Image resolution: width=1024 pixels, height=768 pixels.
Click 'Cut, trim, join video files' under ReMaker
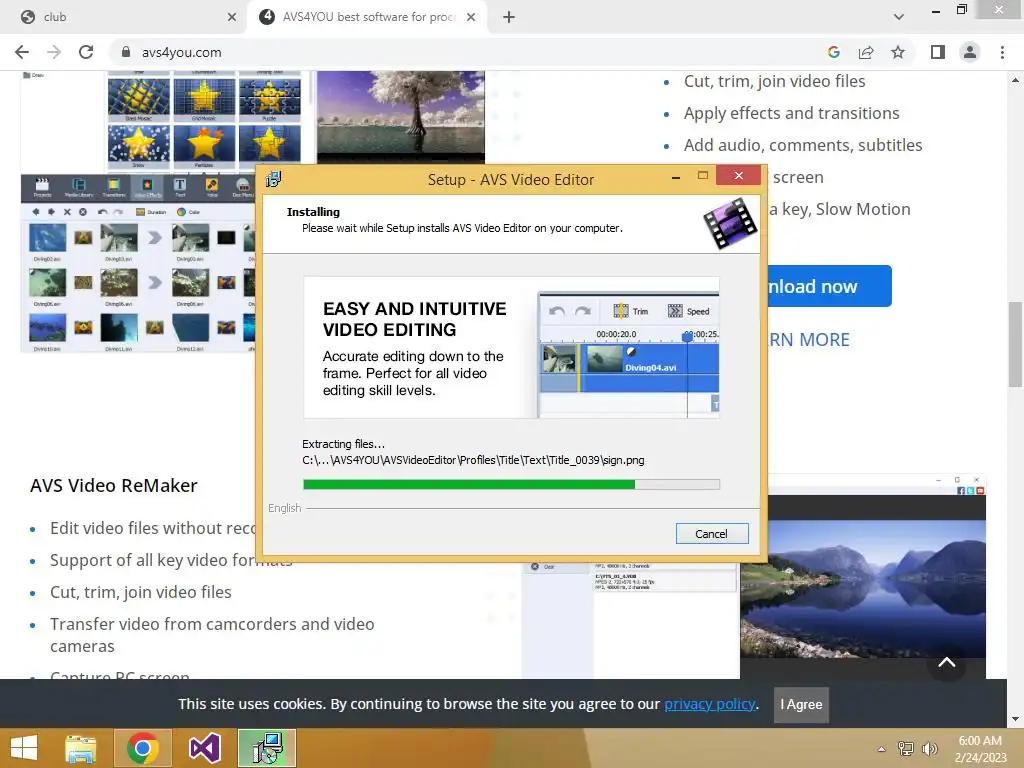(141, 592)
